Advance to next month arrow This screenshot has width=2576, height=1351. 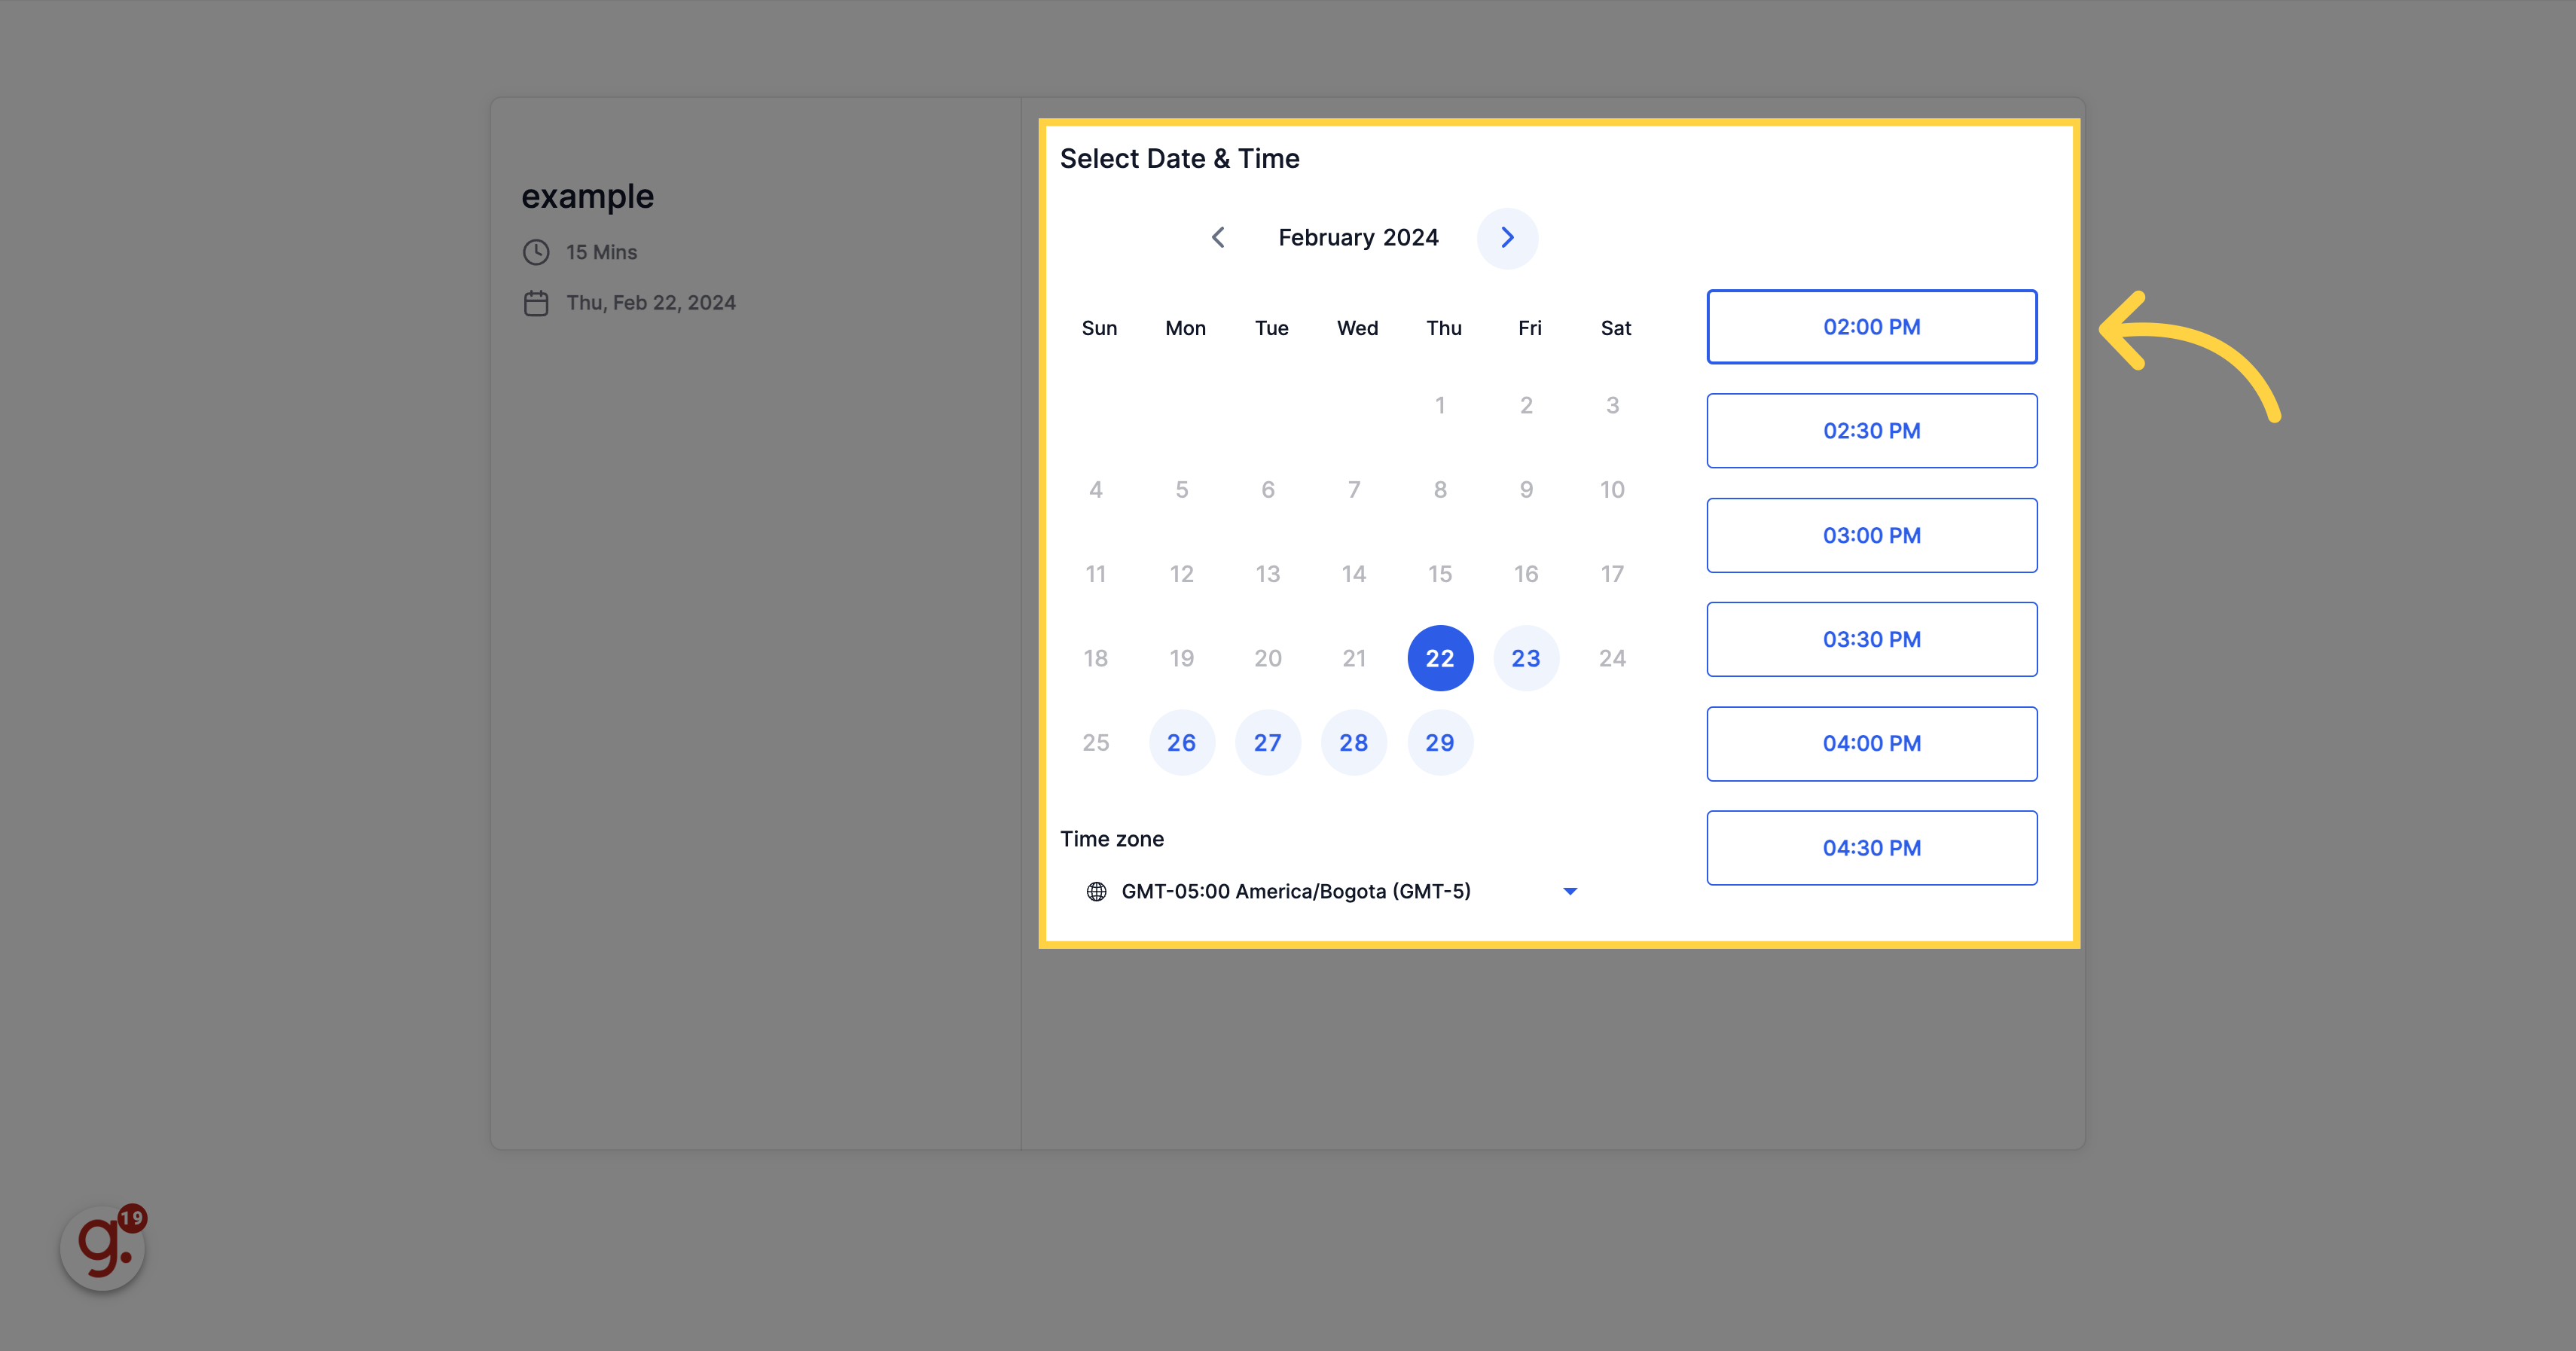tap(1507, 238)
